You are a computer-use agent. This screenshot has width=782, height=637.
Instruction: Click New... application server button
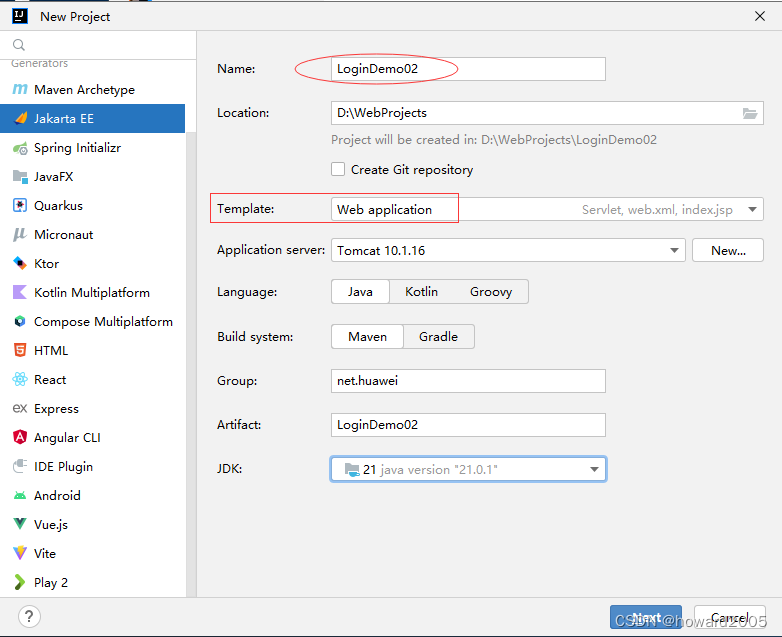tap(728, 250)
